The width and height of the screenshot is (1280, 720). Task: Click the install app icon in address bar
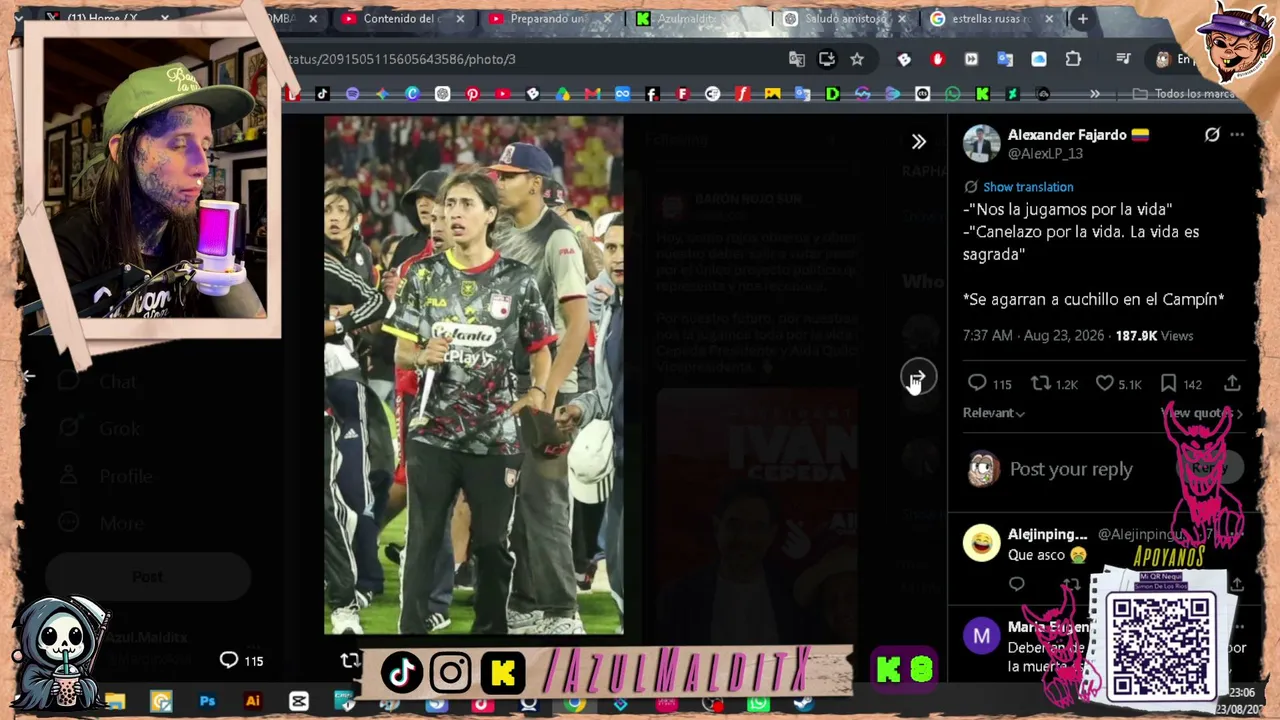(x=827, y=59)
